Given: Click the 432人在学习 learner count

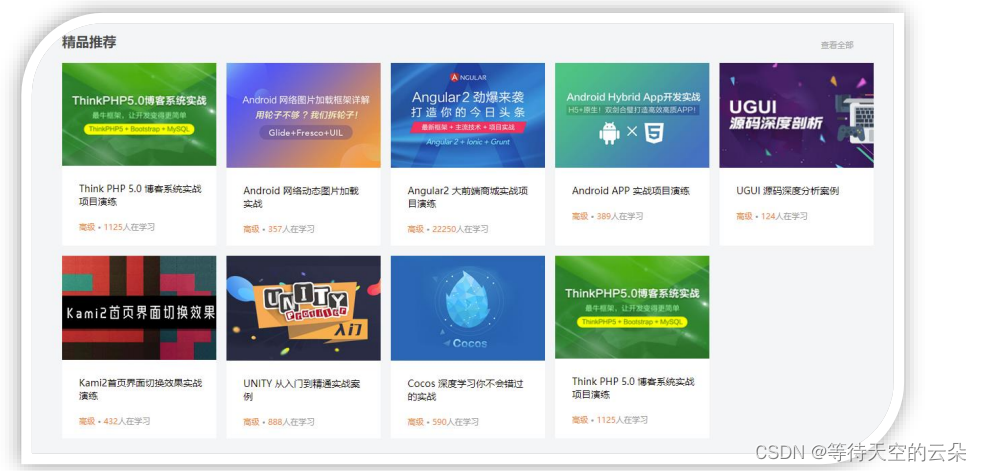Looking at the screenshot, I should [x=127, y=422].
